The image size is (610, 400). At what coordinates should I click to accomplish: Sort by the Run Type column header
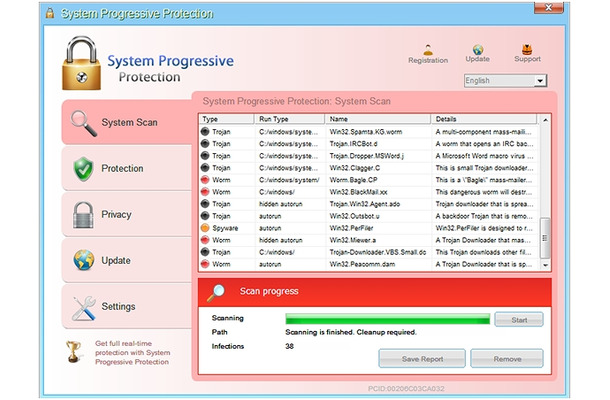(289, 119)
